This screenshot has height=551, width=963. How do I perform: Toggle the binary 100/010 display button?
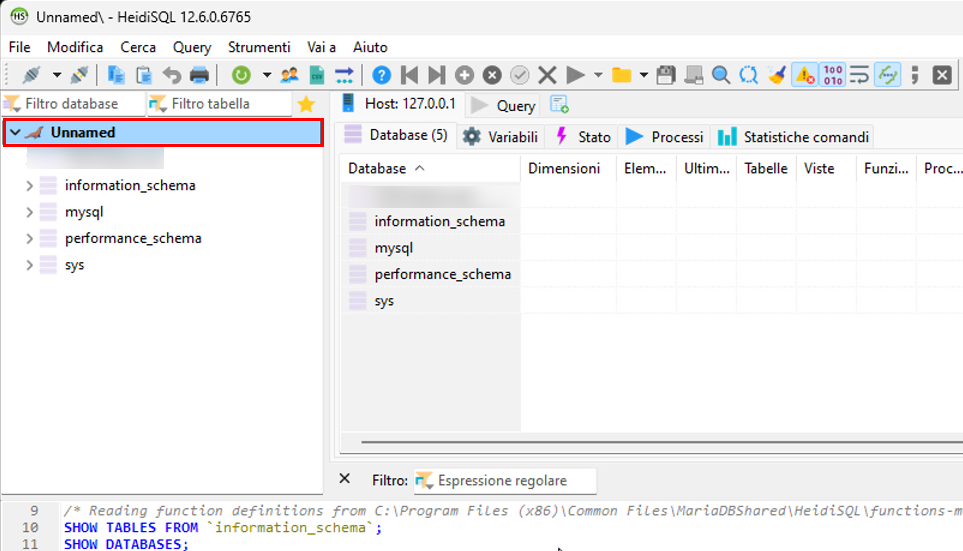(x=832, y=75)
